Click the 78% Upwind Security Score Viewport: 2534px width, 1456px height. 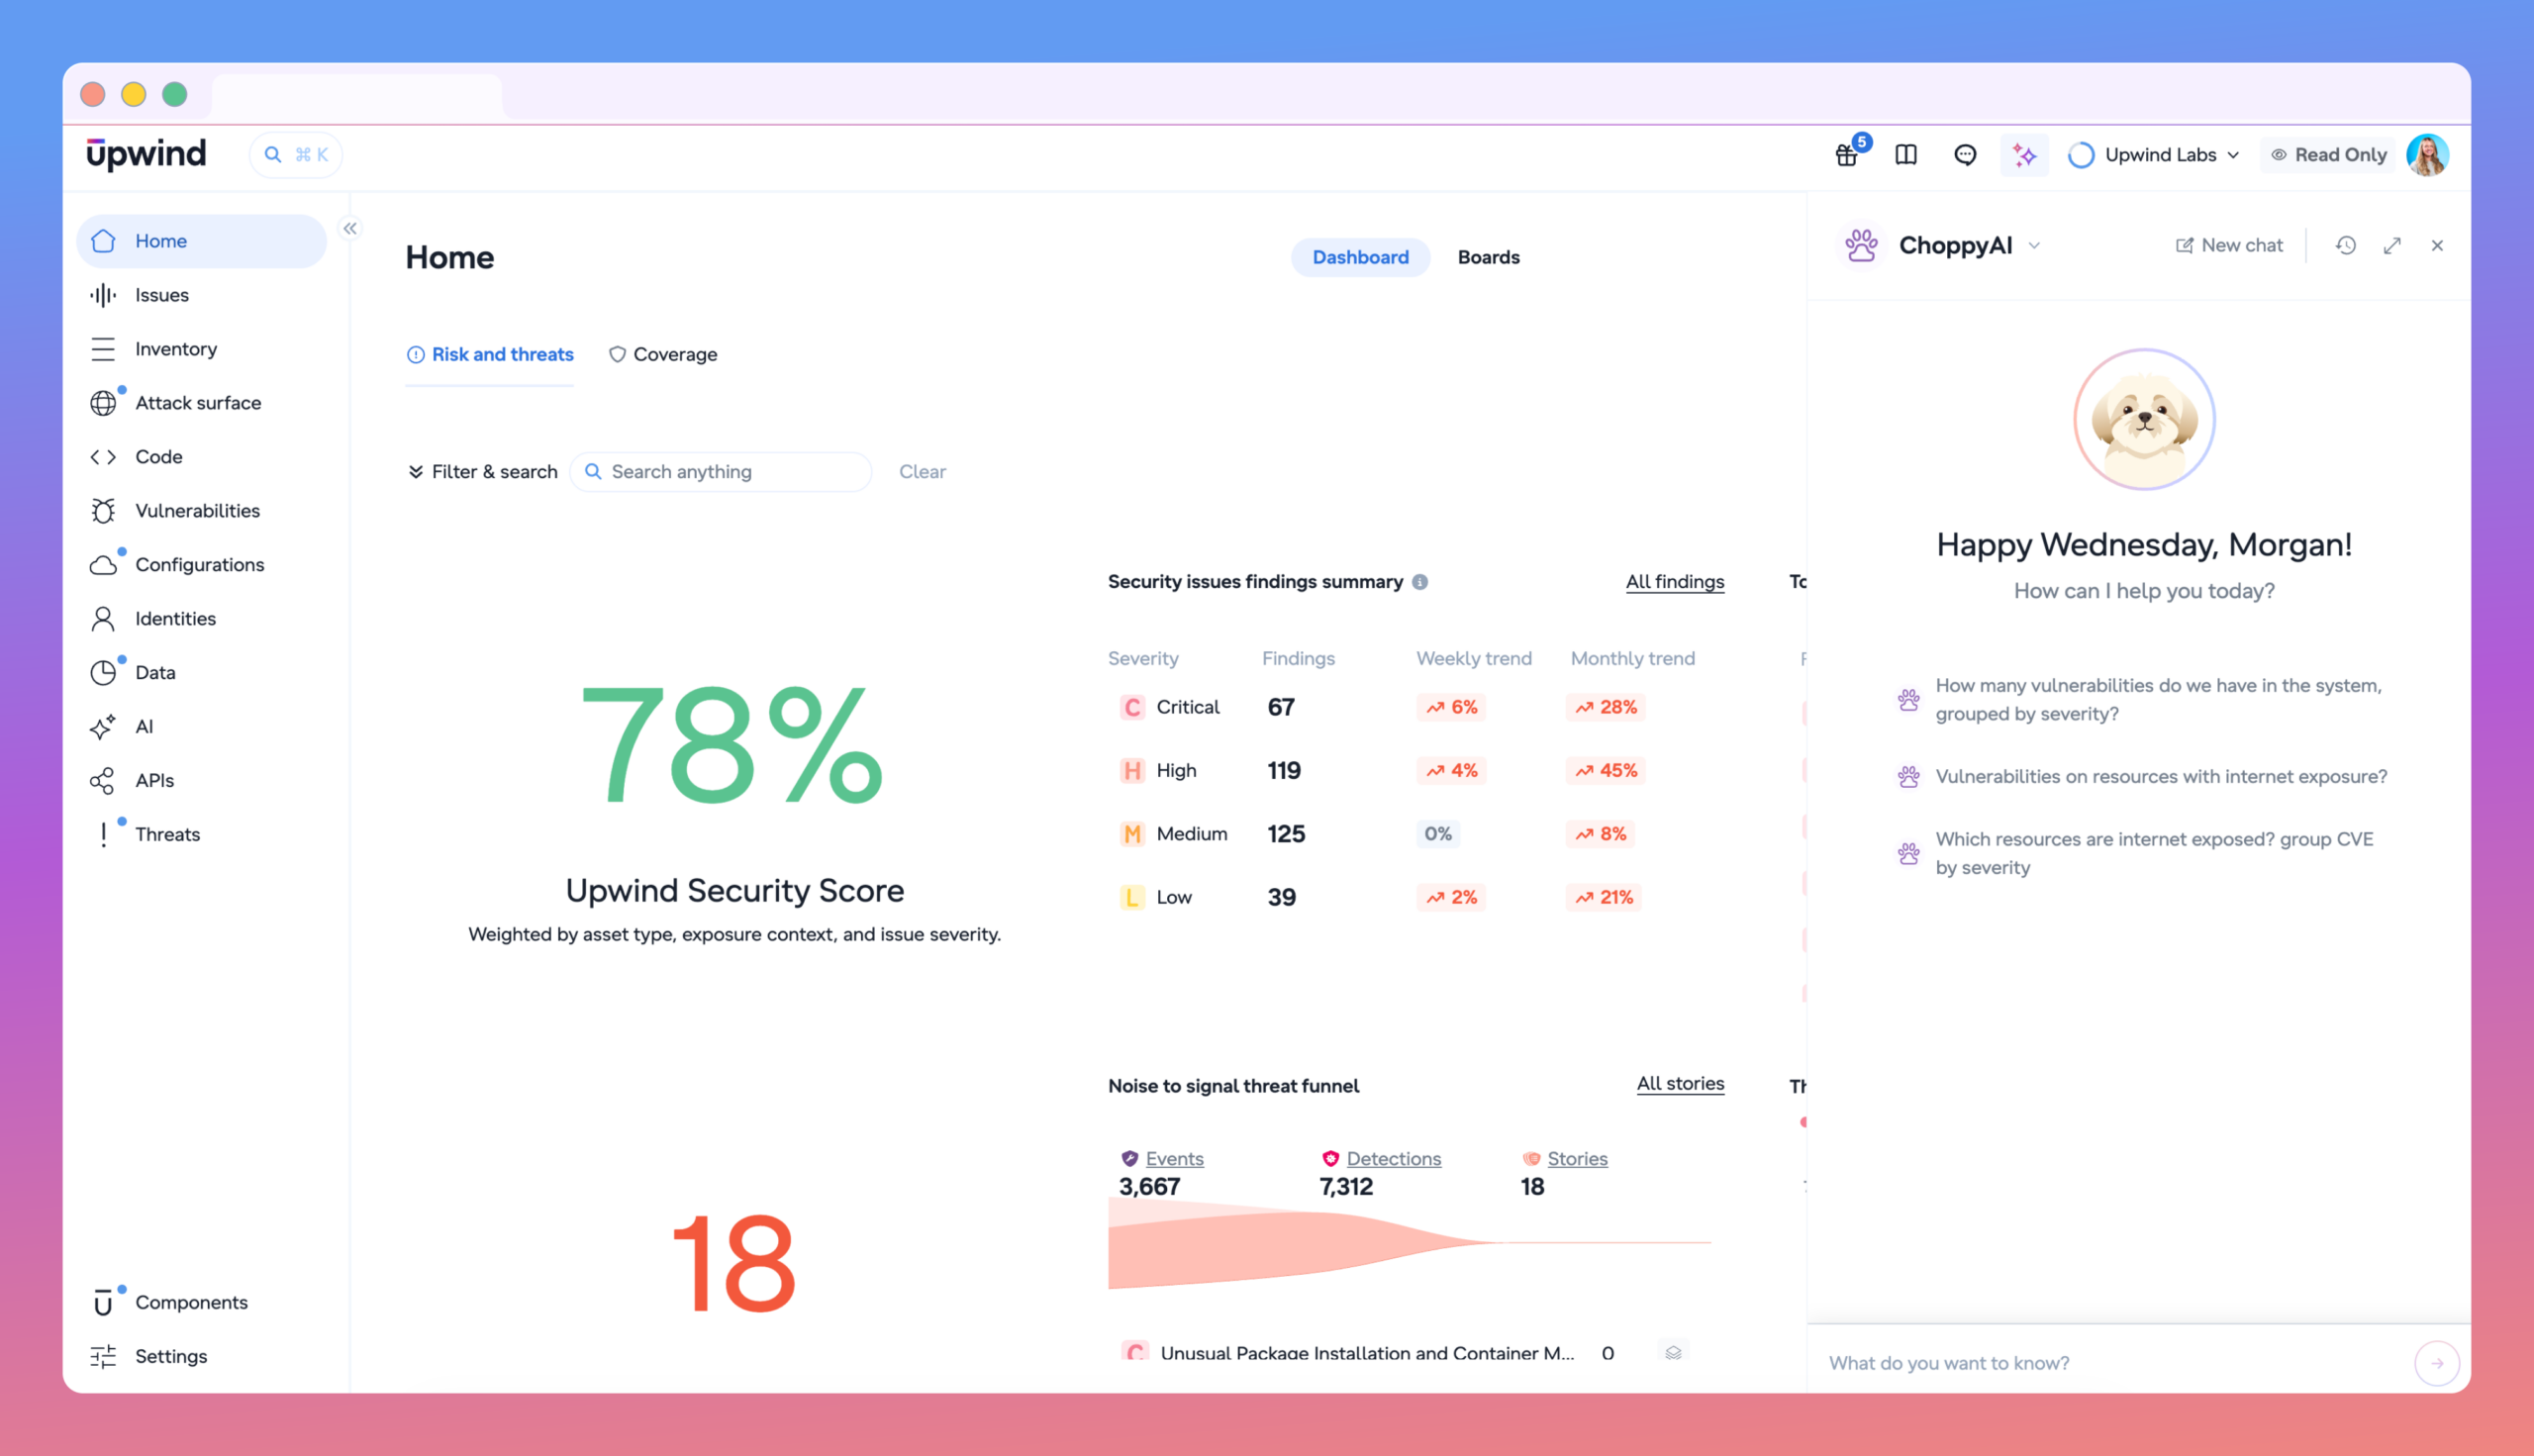(x=733, y=745)
